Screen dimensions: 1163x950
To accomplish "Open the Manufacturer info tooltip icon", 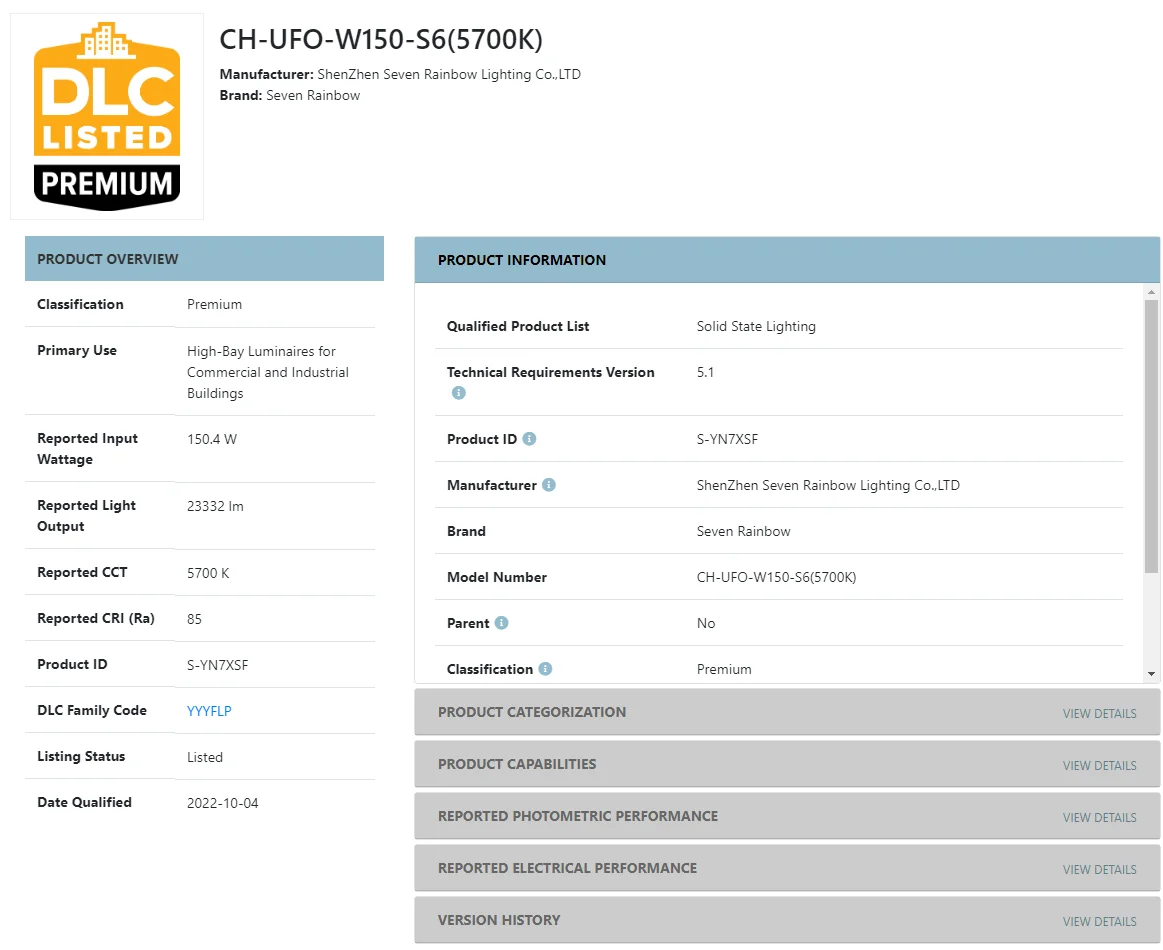I will 549,485.
